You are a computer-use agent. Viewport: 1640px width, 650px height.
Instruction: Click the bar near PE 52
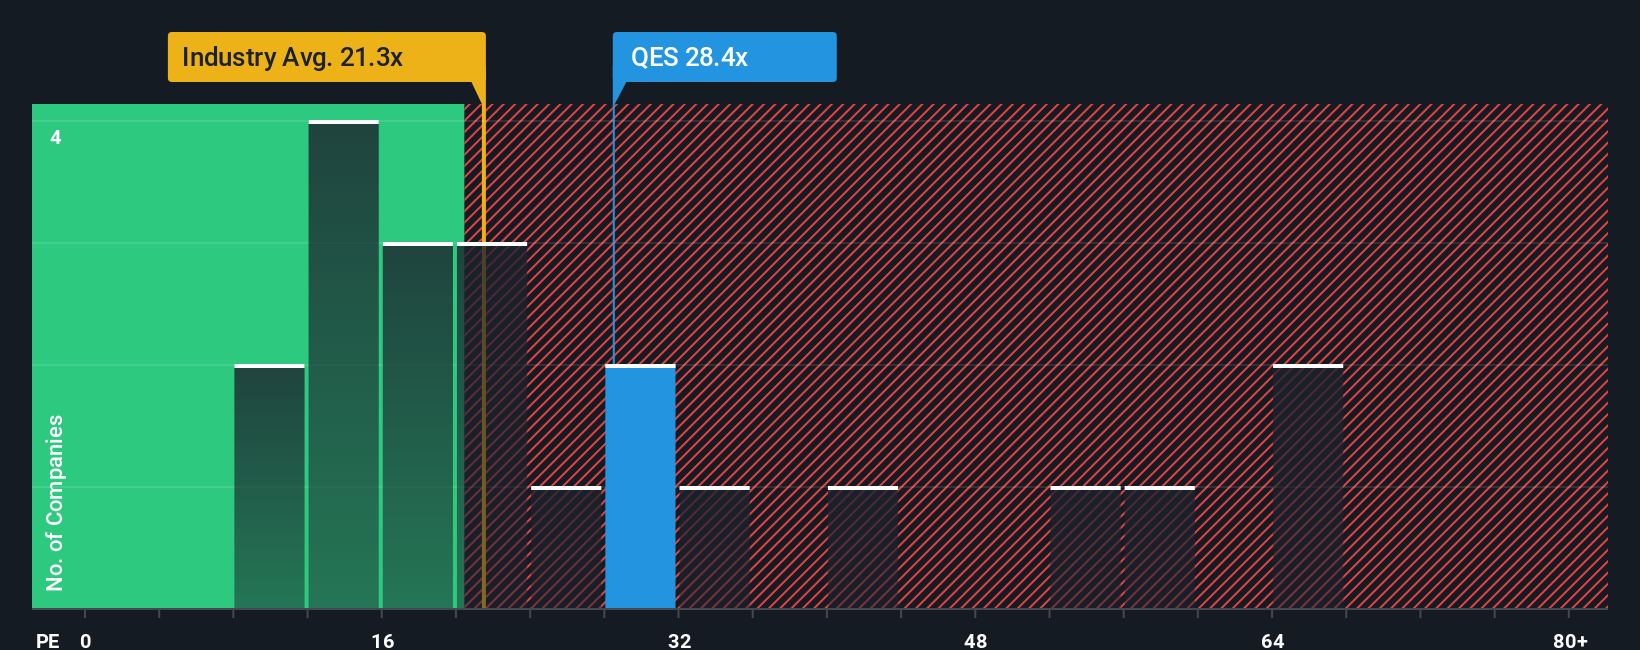tap(1085, 547)
